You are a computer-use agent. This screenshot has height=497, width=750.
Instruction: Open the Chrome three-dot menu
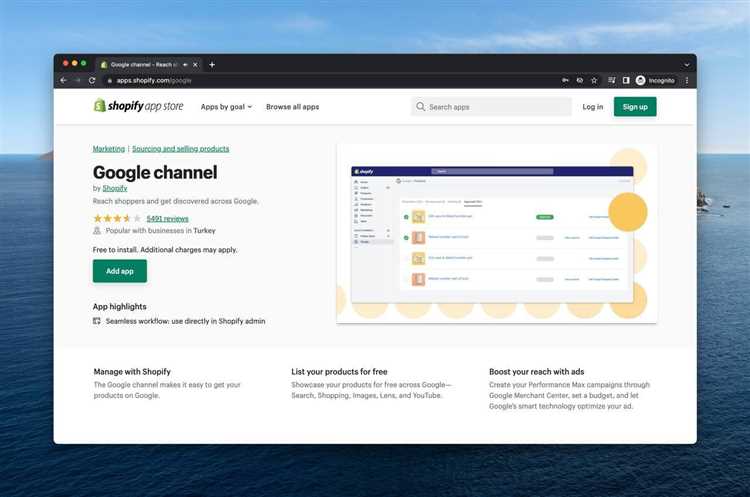coord(687,80)
